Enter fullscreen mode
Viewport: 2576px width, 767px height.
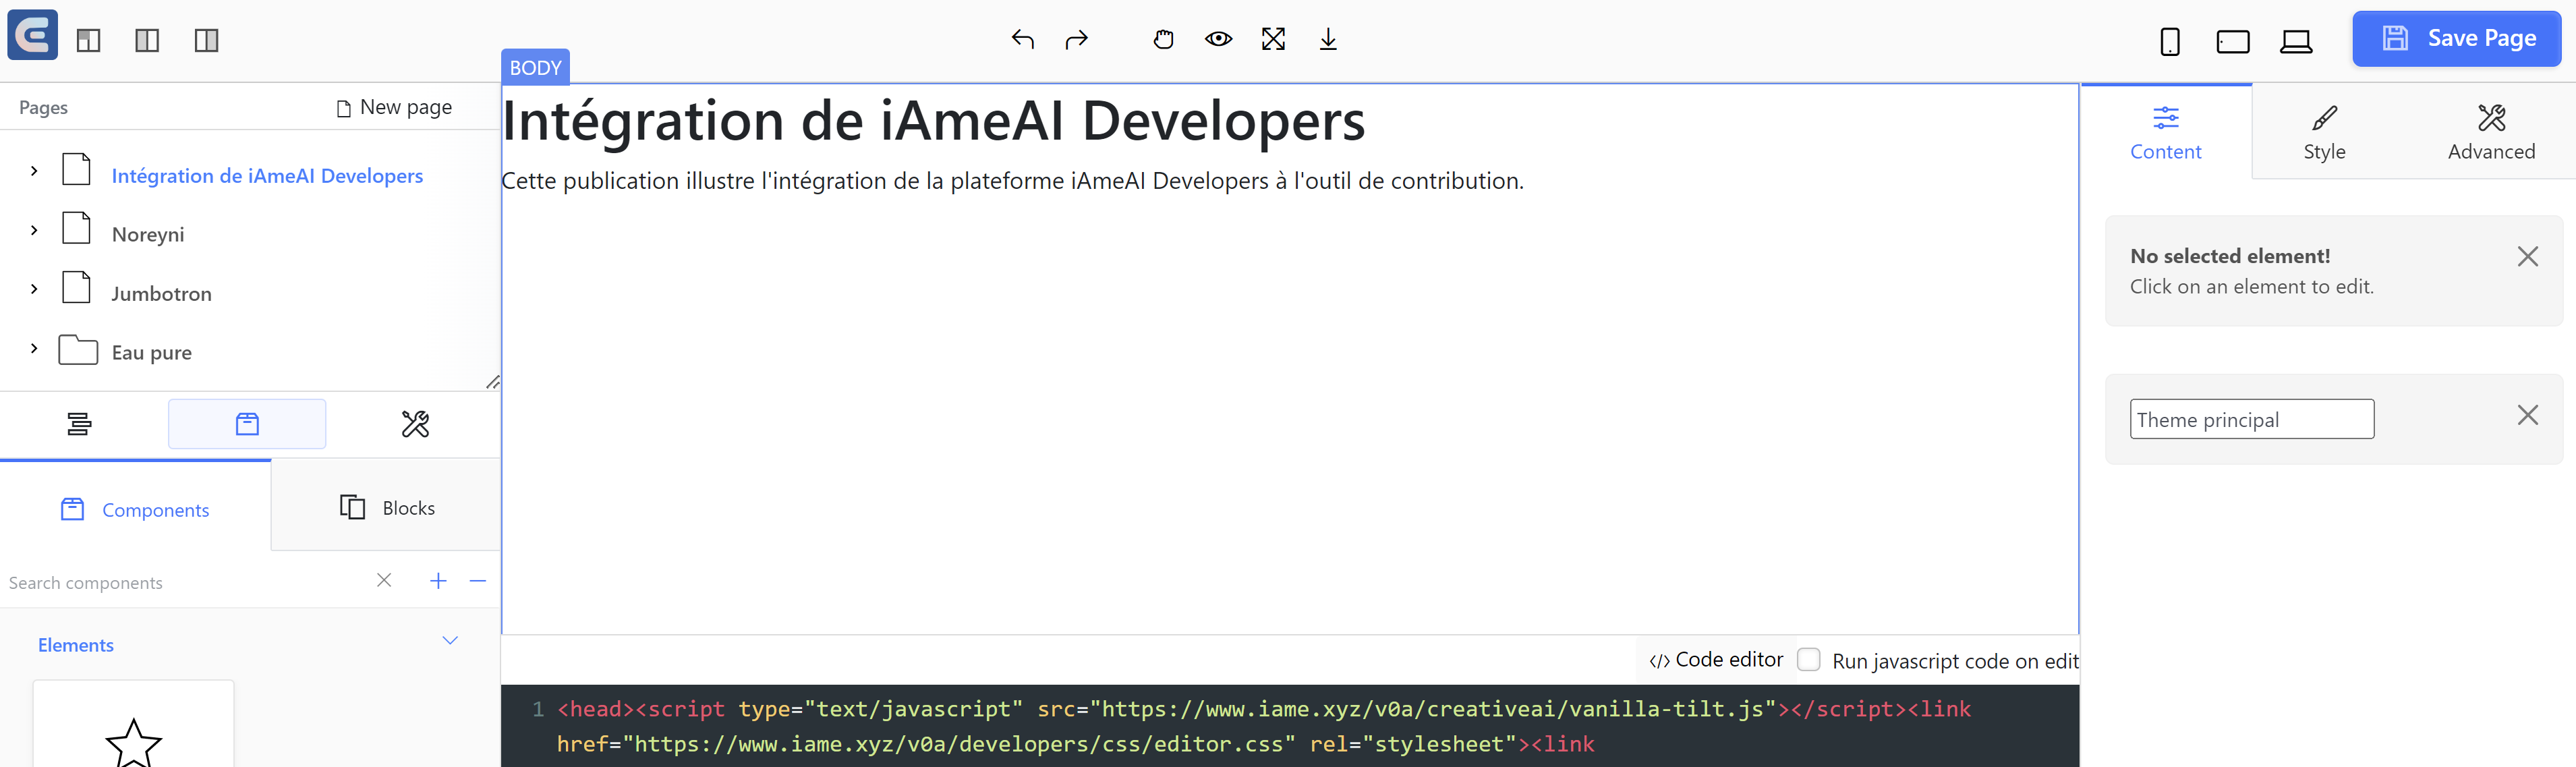pos(1273,39)
